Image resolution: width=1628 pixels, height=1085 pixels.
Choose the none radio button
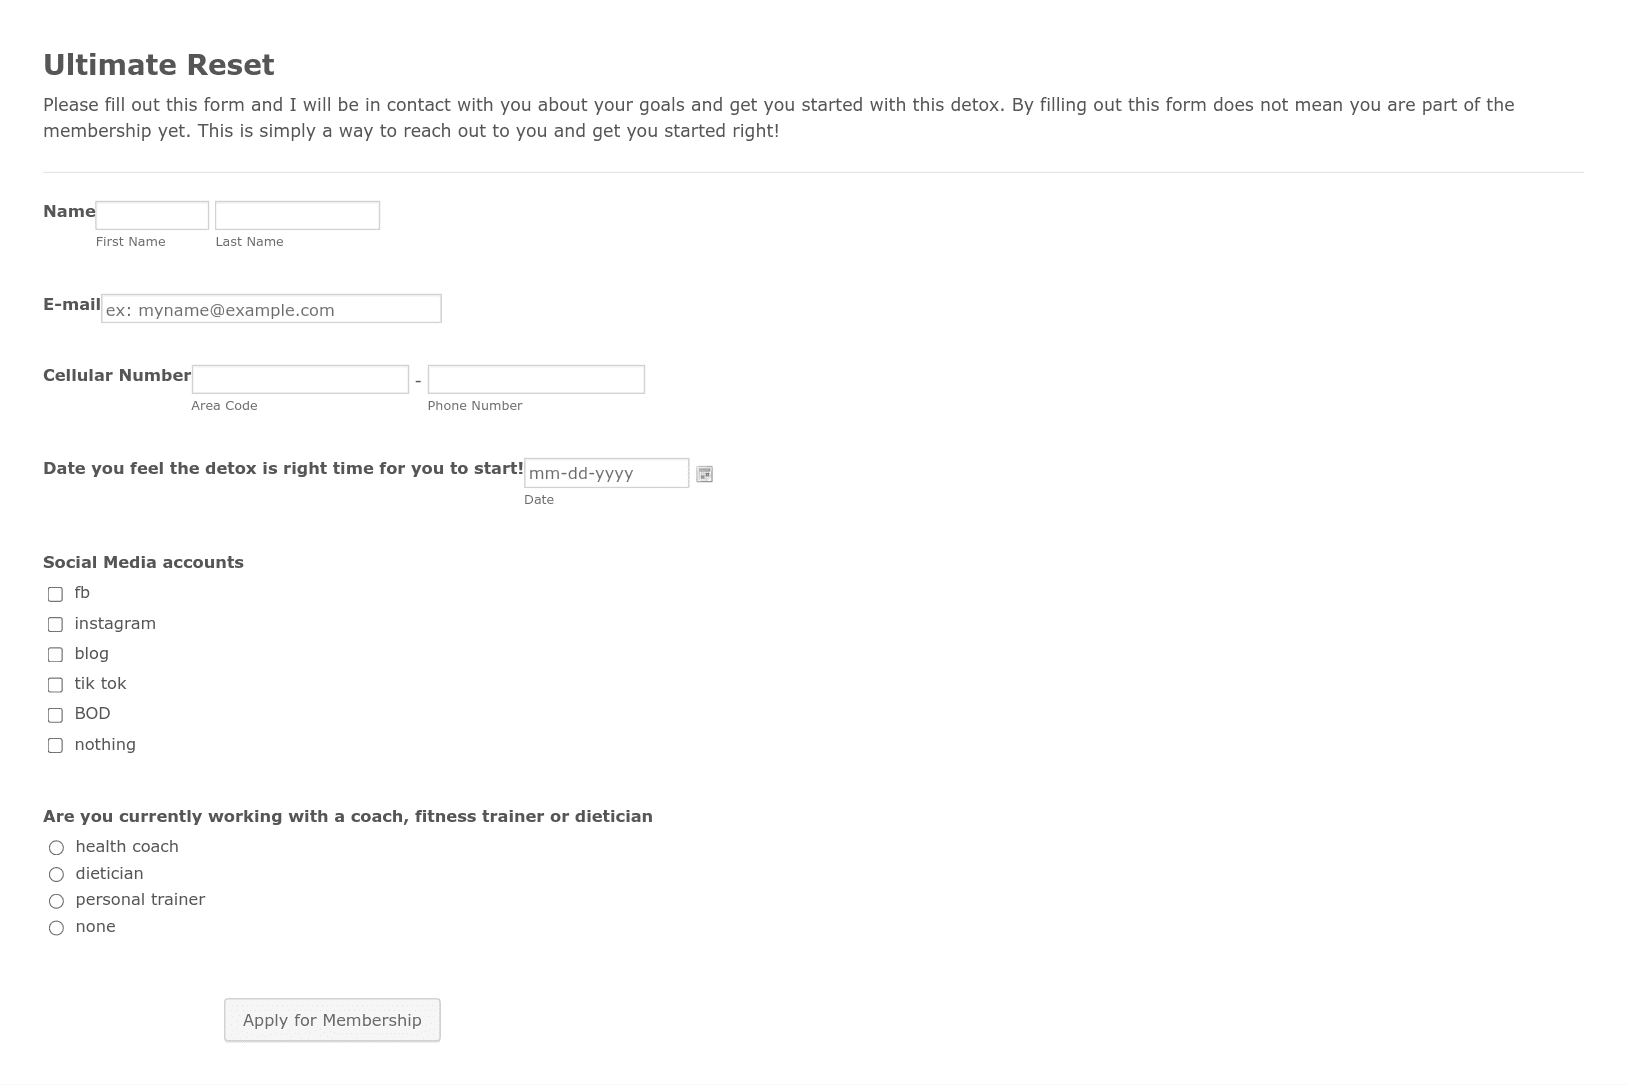56,928
